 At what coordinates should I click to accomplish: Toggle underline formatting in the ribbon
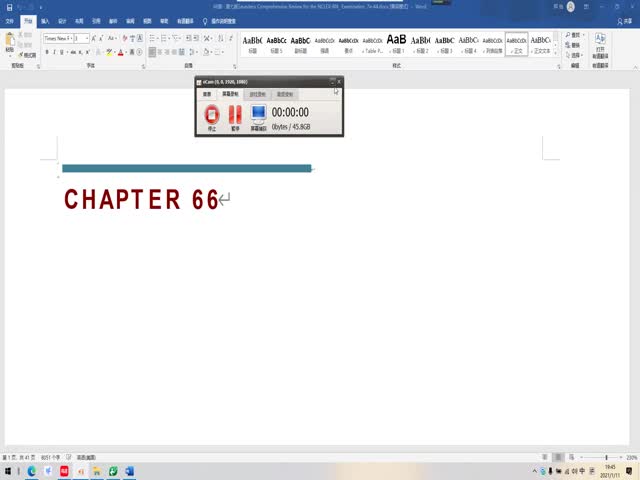click(63, 51)
